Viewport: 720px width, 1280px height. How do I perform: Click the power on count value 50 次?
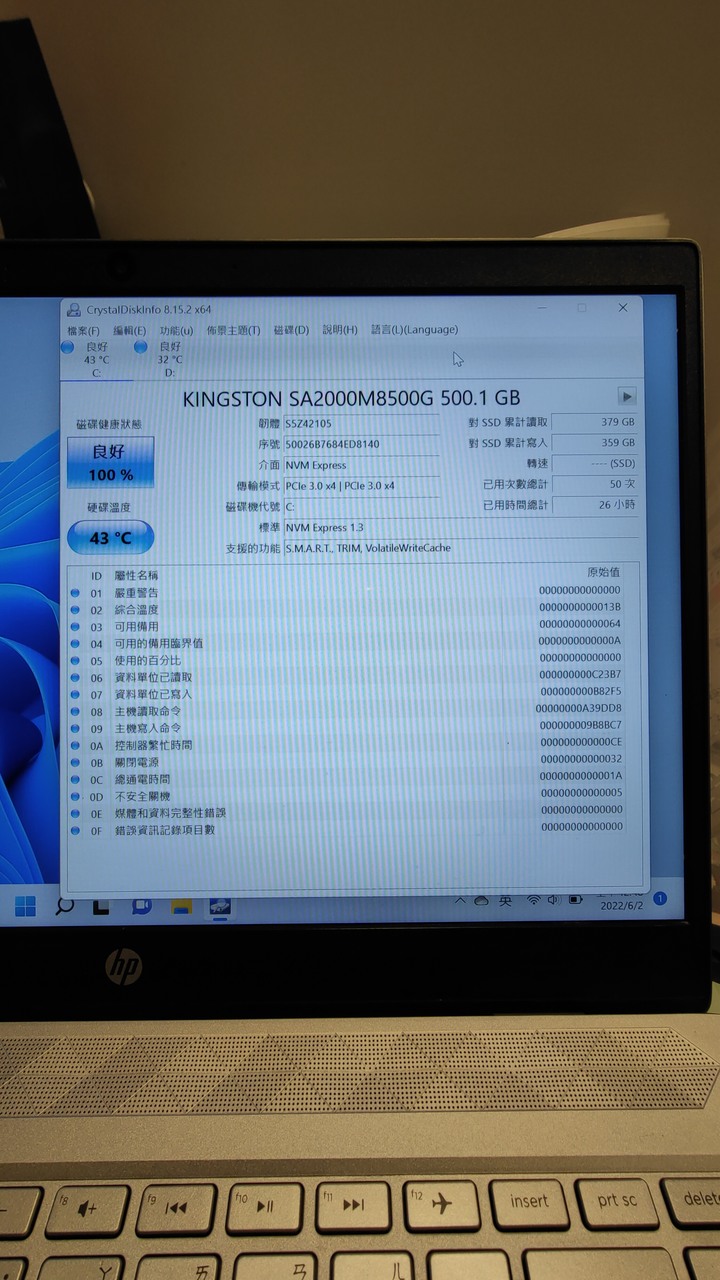click(595, 484)
